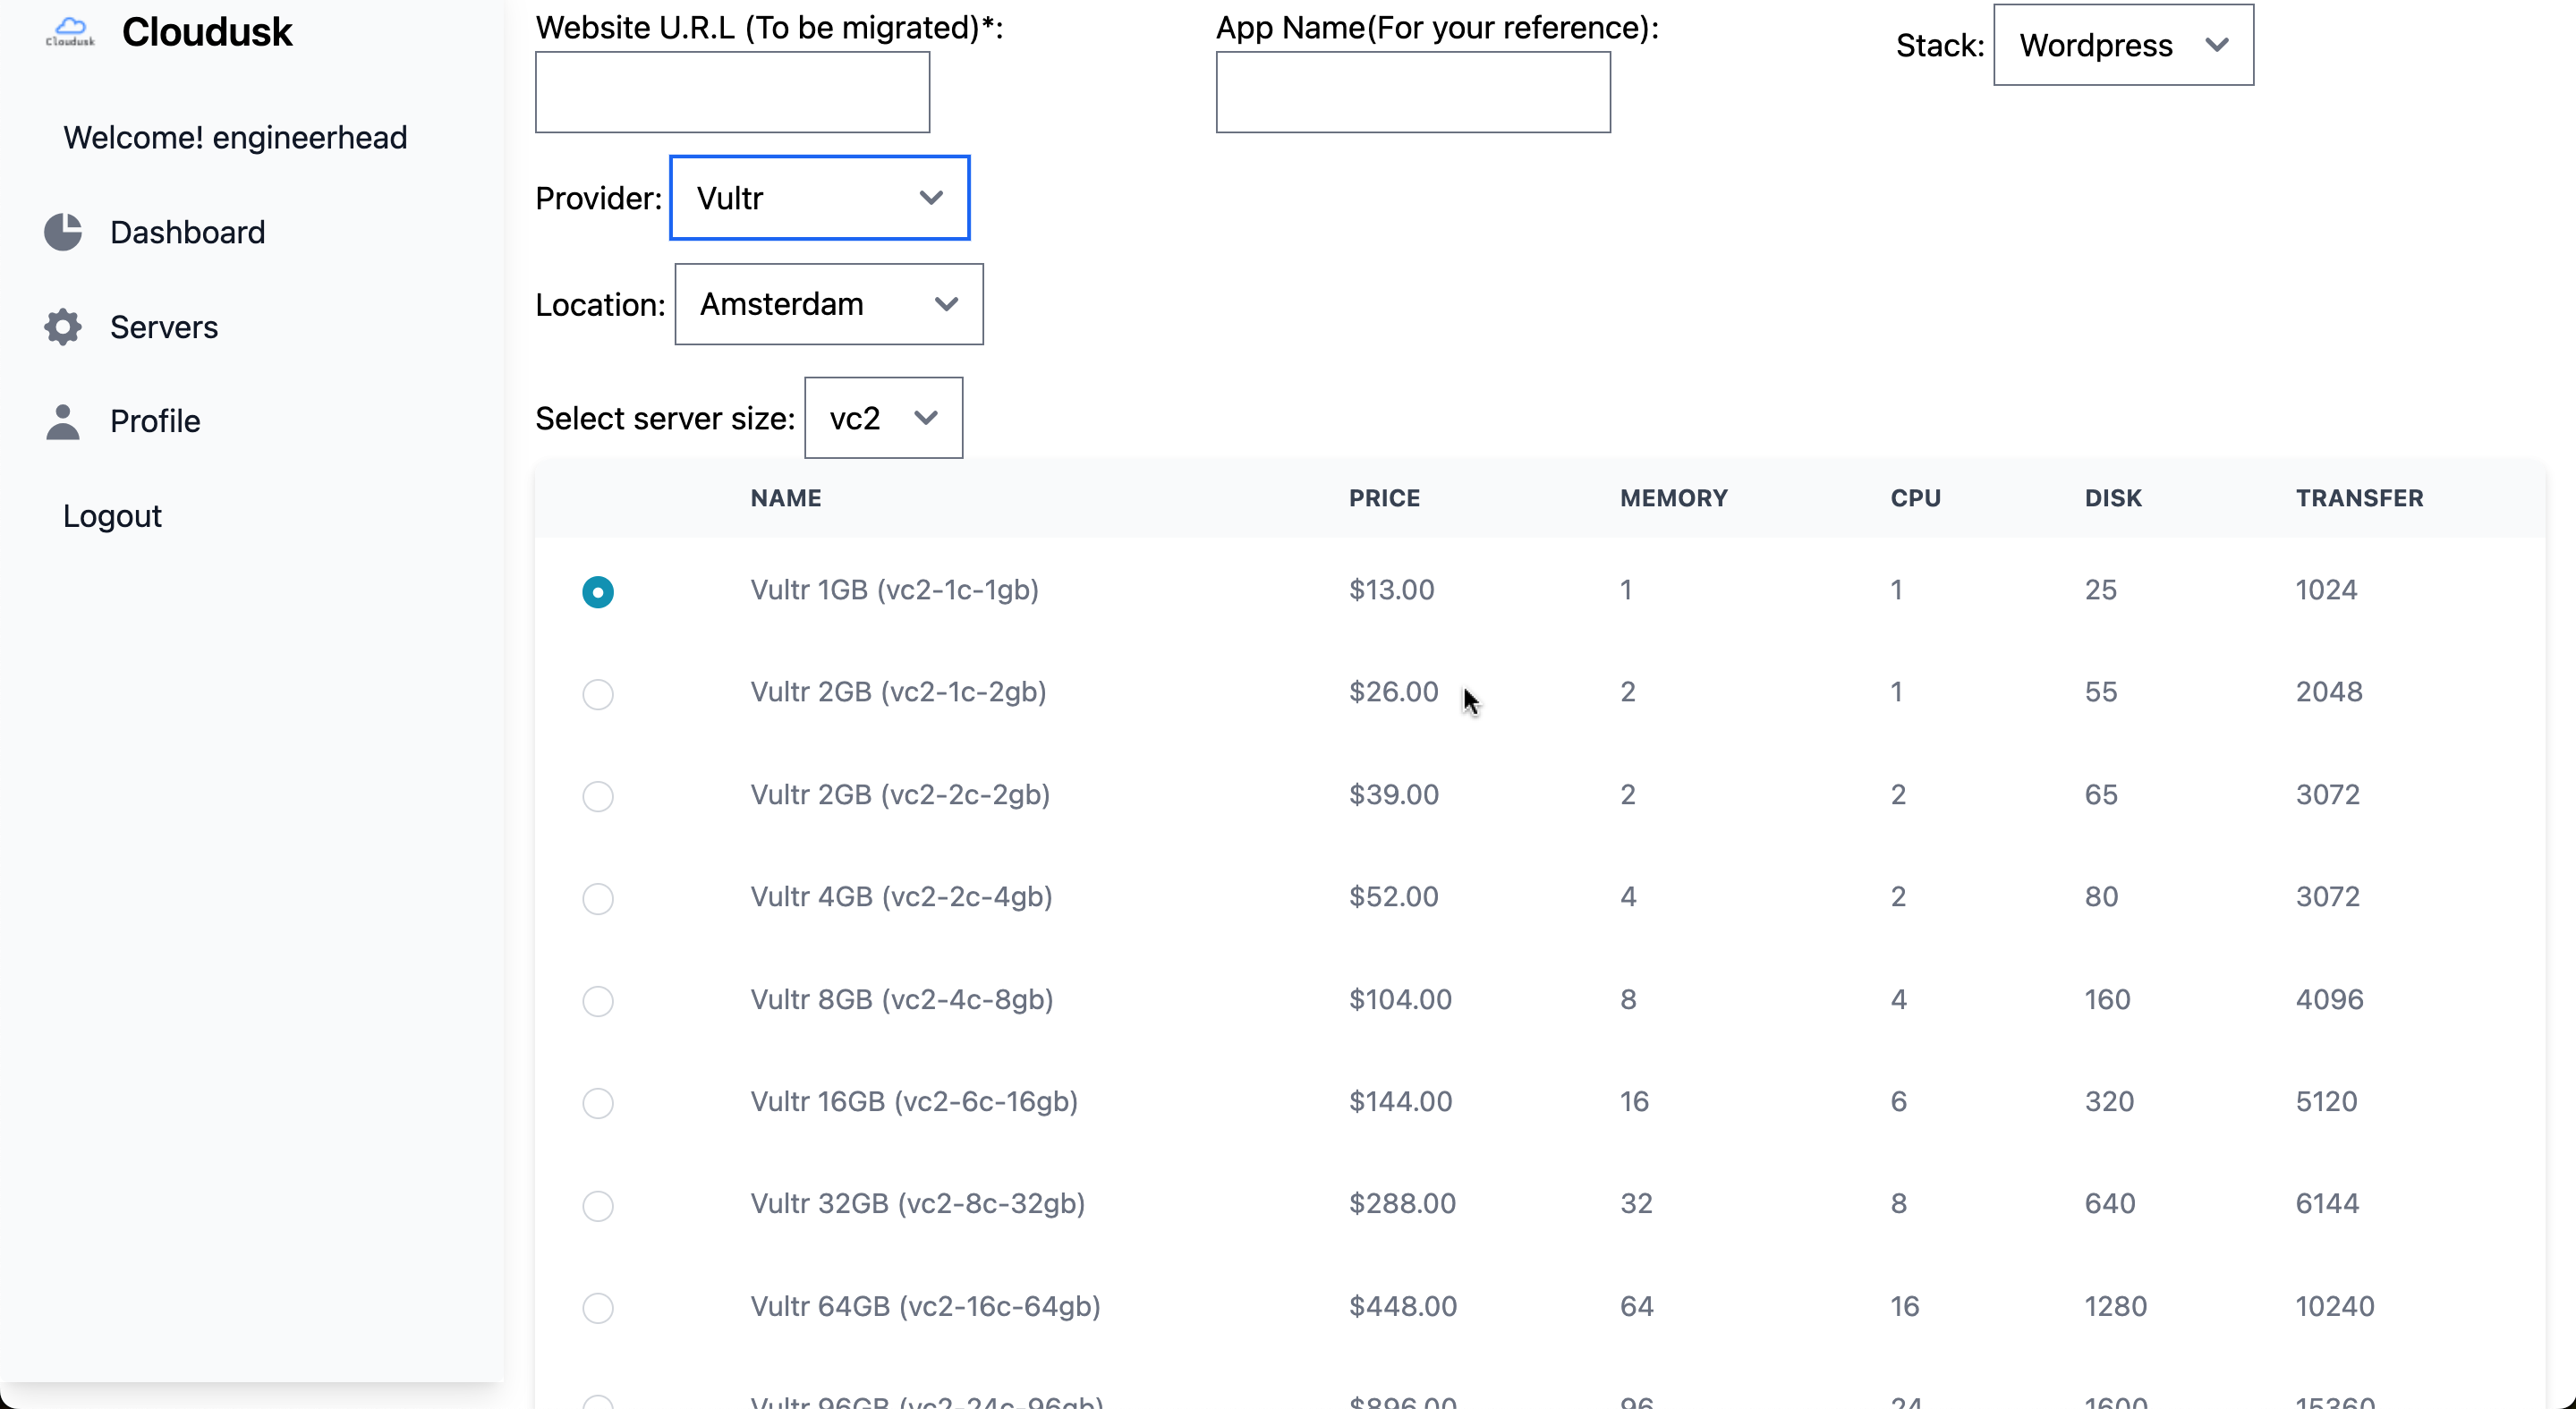2576x1409 pixels.
Task: Open the Stack dropdown set to Wordpress
Action: coord(2122,45)
